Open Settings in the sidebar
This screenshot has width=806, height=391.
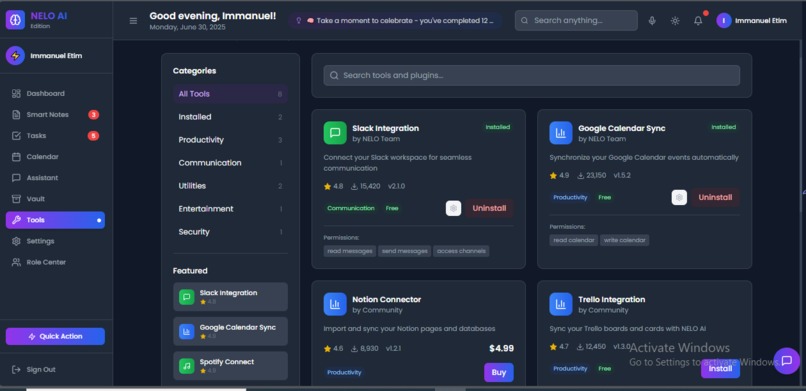click(x=56, y=241)
